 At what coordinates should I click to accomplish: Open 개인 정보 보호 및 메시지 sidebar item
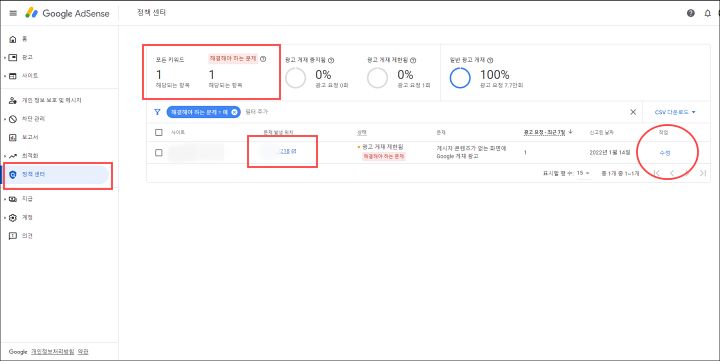(x=51, y=100)
